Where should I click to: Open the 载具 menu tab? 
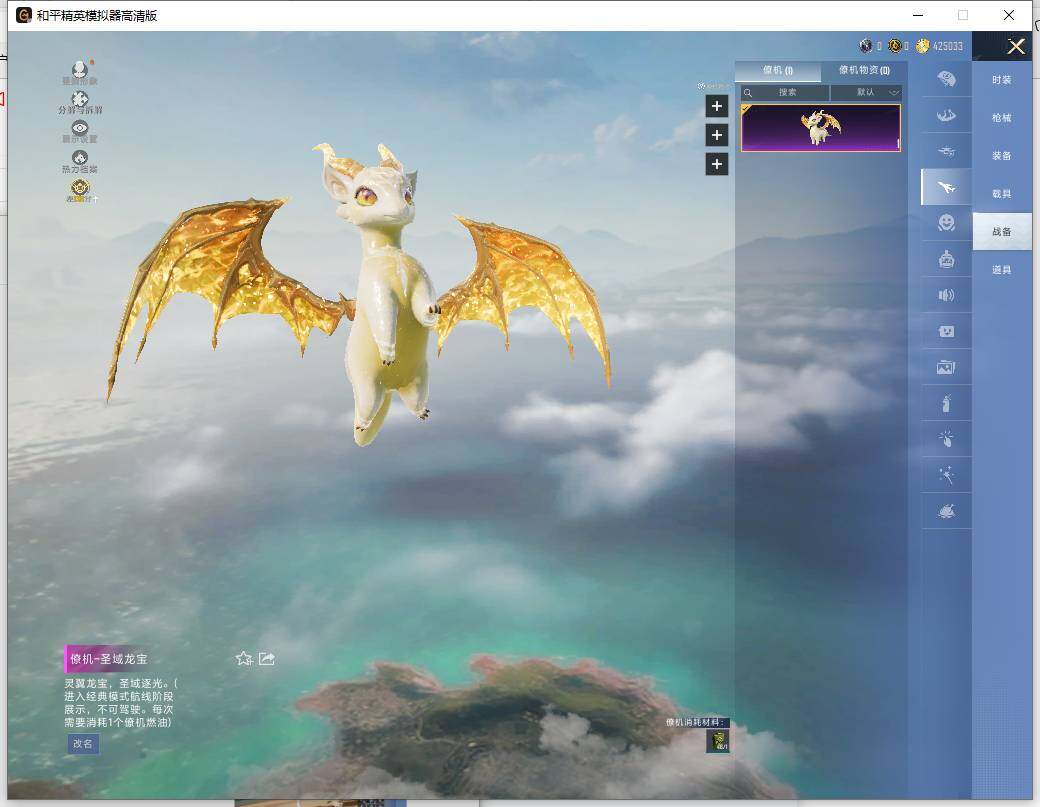pyautogui.click(x=1002, y=194)
